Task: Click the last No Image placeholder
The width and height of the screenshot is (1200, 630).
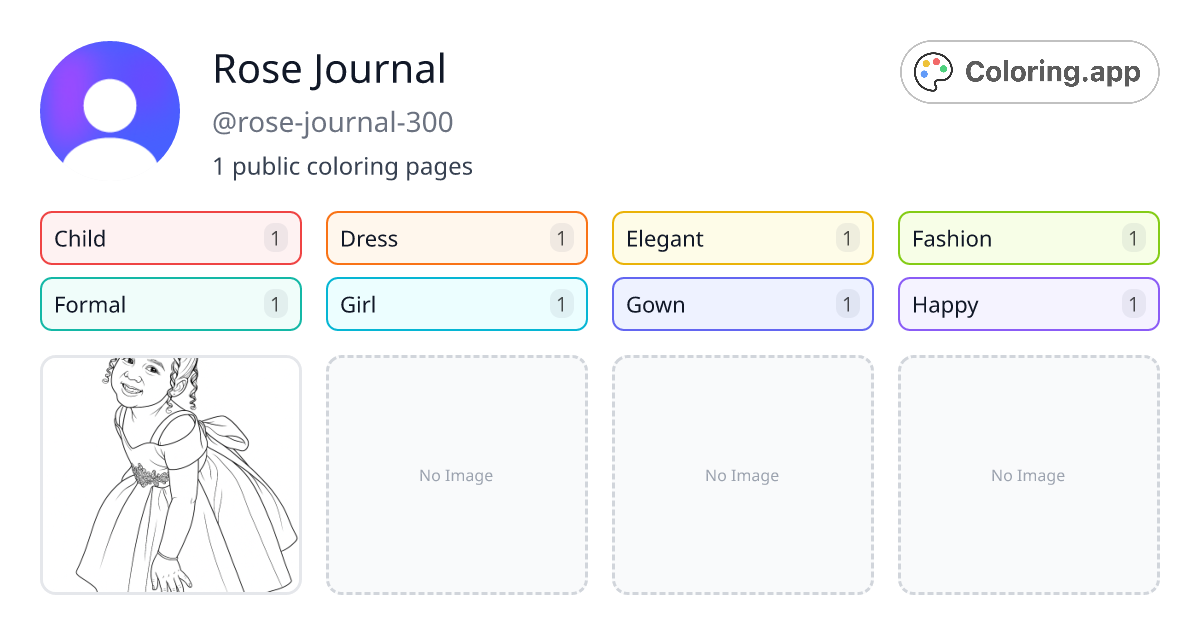Action: pyautogui.click(x=1028, y=475)
